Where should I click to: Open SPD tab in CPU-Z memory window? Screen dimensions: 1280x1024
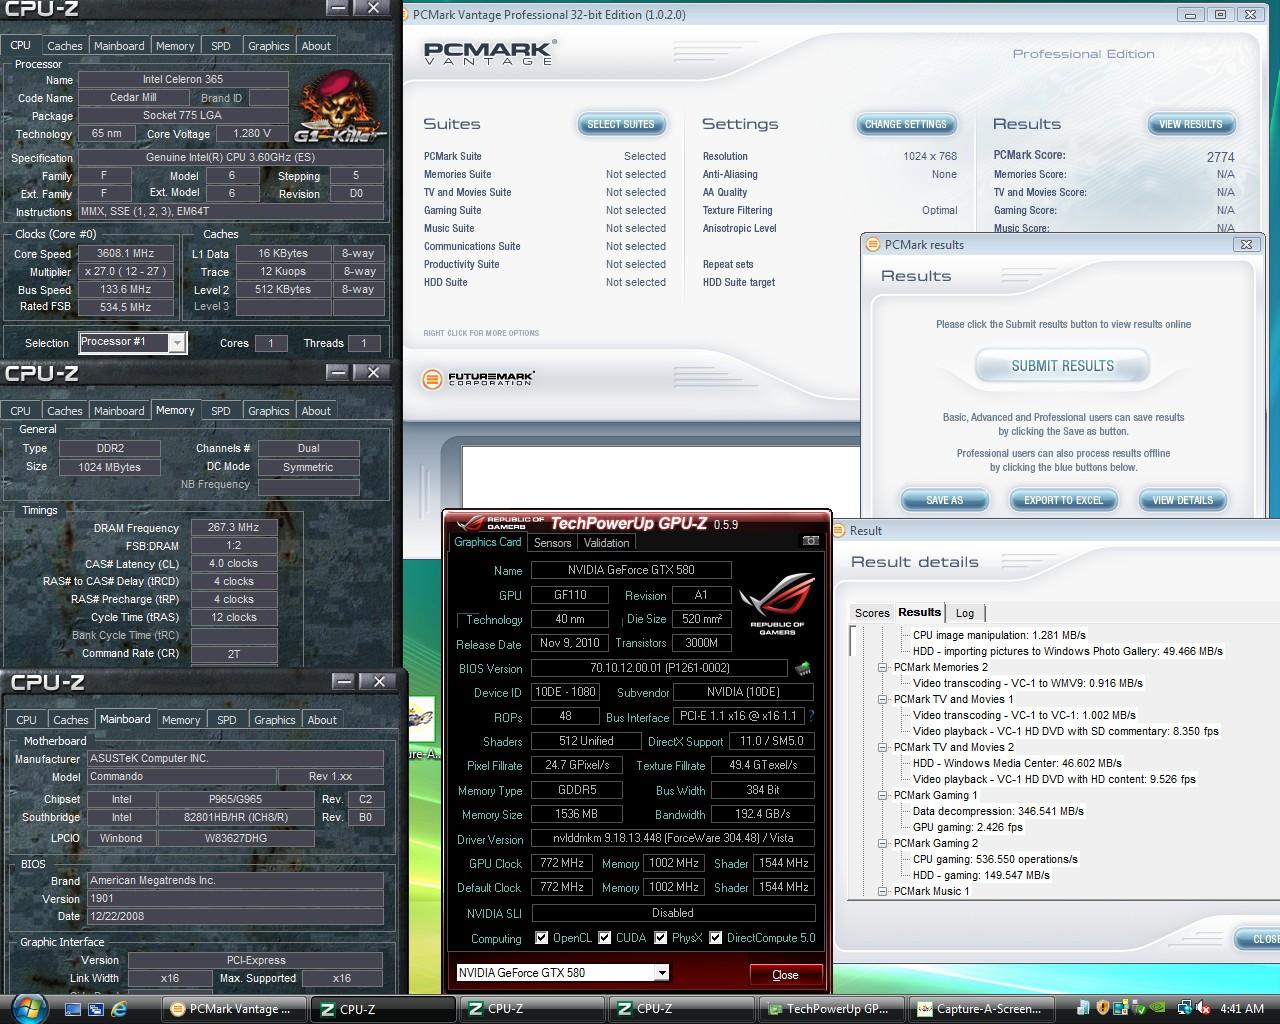tap(221, 411)
